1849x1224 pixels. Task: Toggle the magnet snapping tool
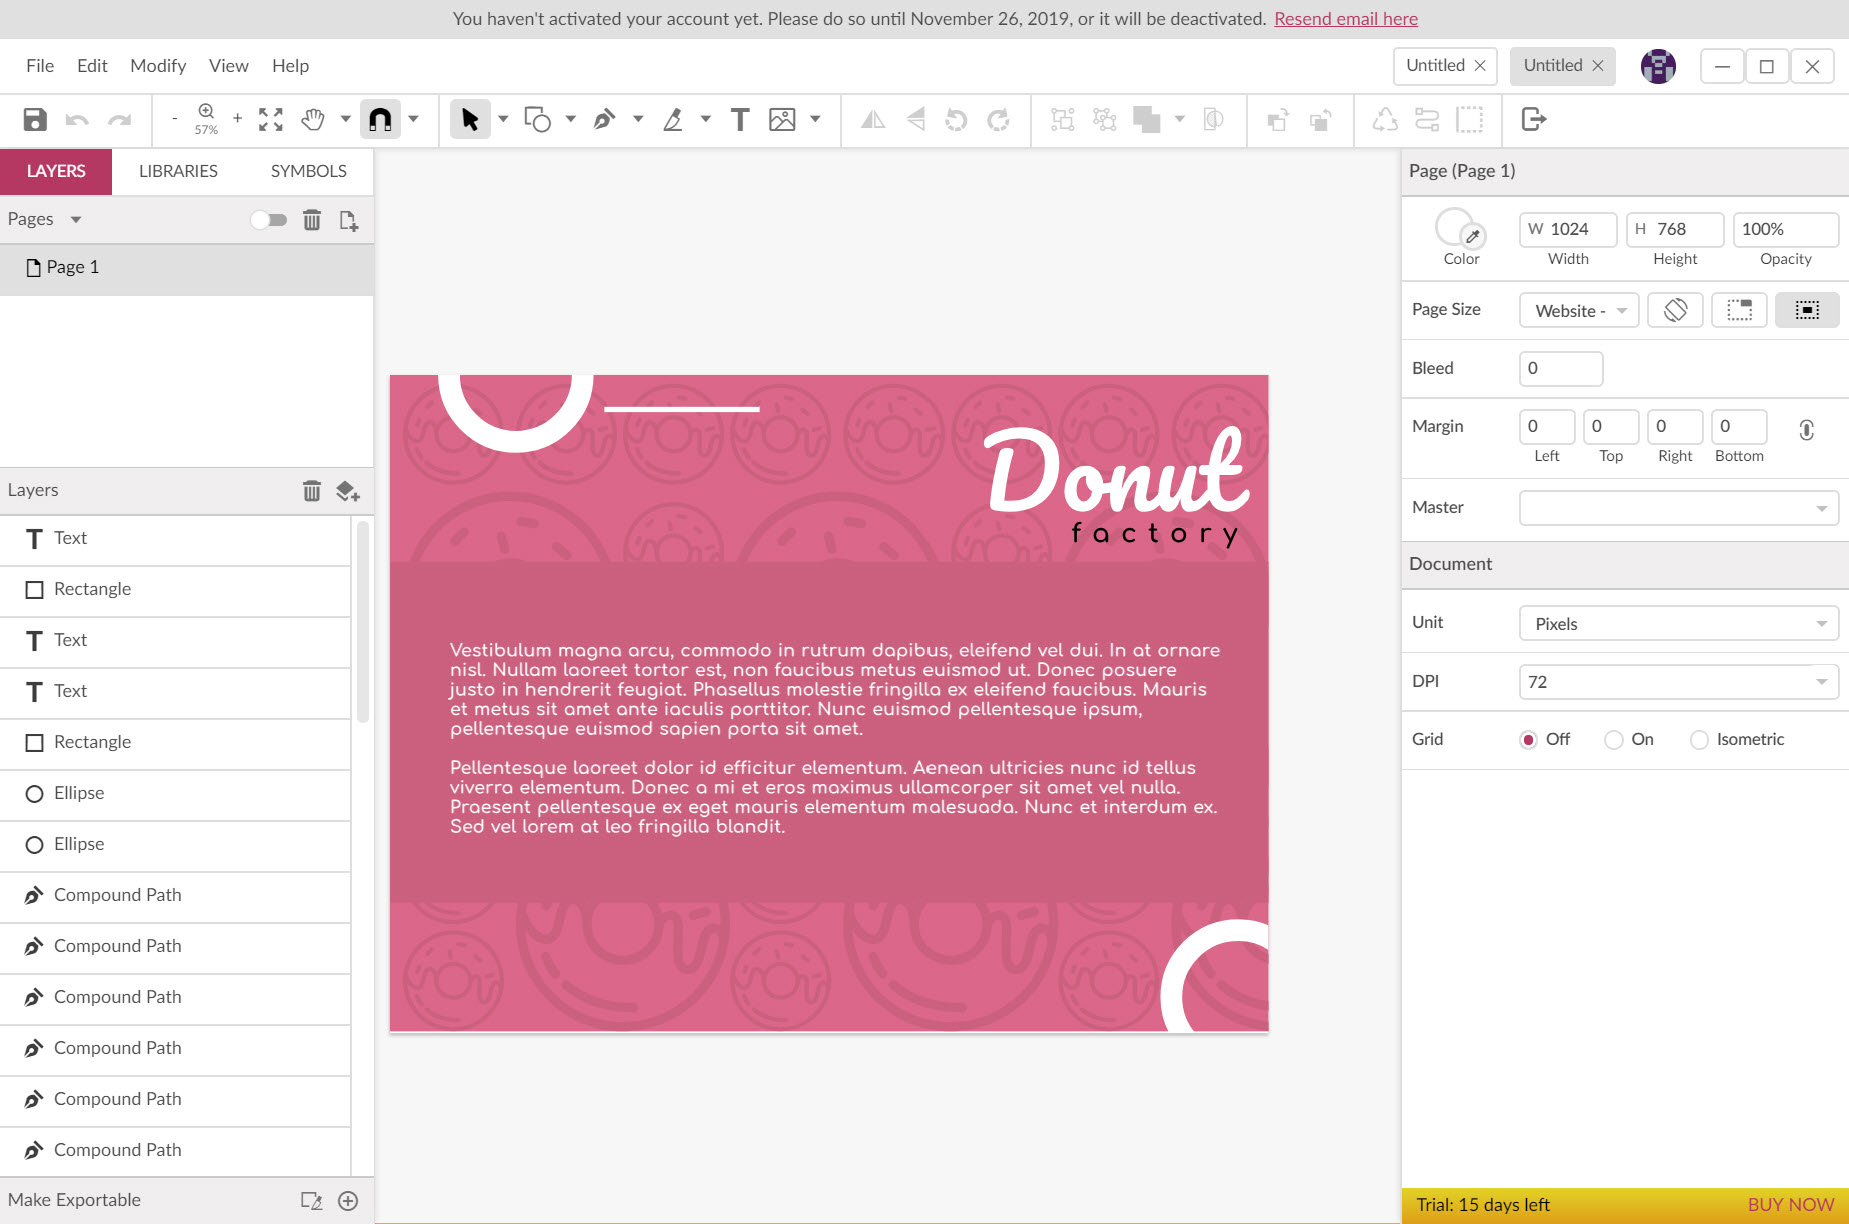380,120
